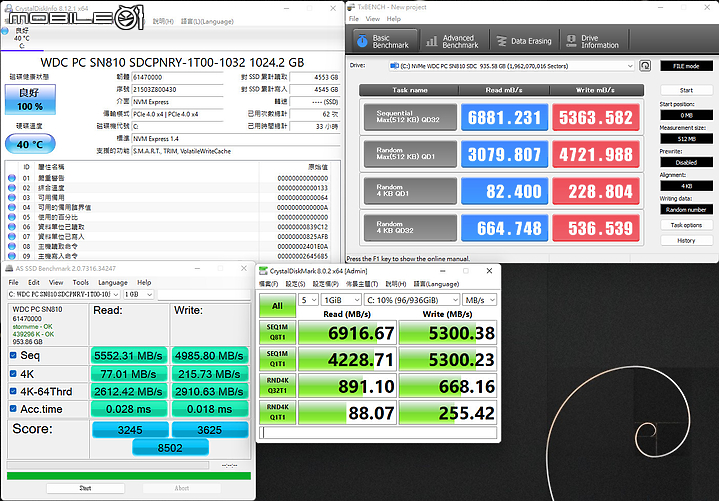Click status icon for attribute 01
Image resolution: width=719 pixels, height=501 pixels.
coord(12,178)
